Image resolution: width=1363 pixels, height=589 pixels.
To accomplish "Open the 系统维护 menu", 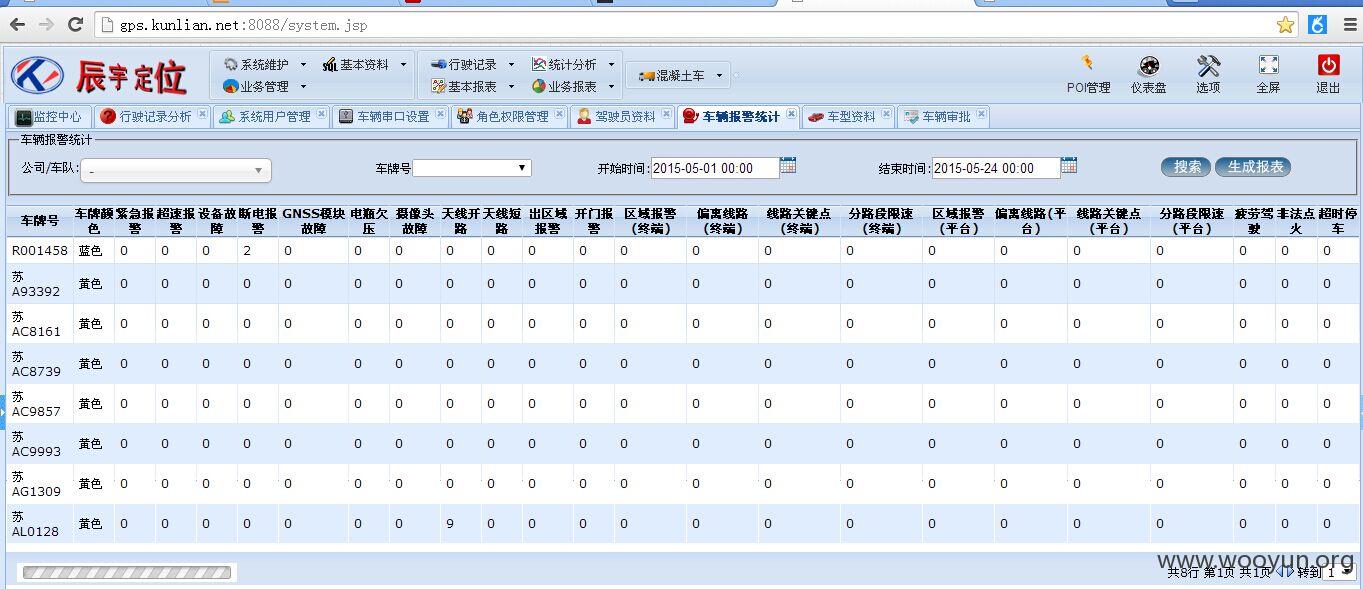I will 264,64.
